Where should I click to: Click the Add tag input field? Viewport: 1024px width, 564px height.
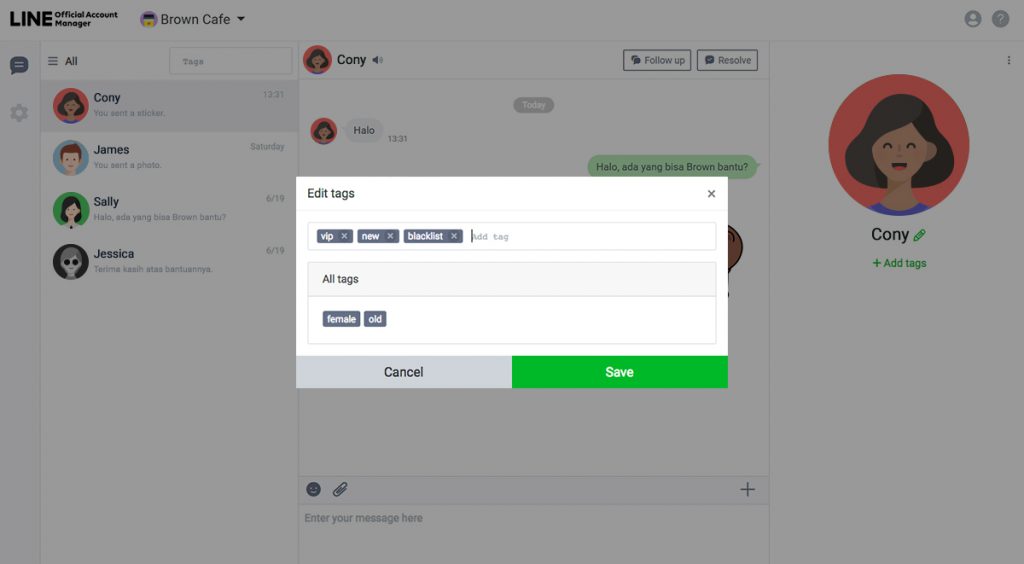(x=591, y=236)
